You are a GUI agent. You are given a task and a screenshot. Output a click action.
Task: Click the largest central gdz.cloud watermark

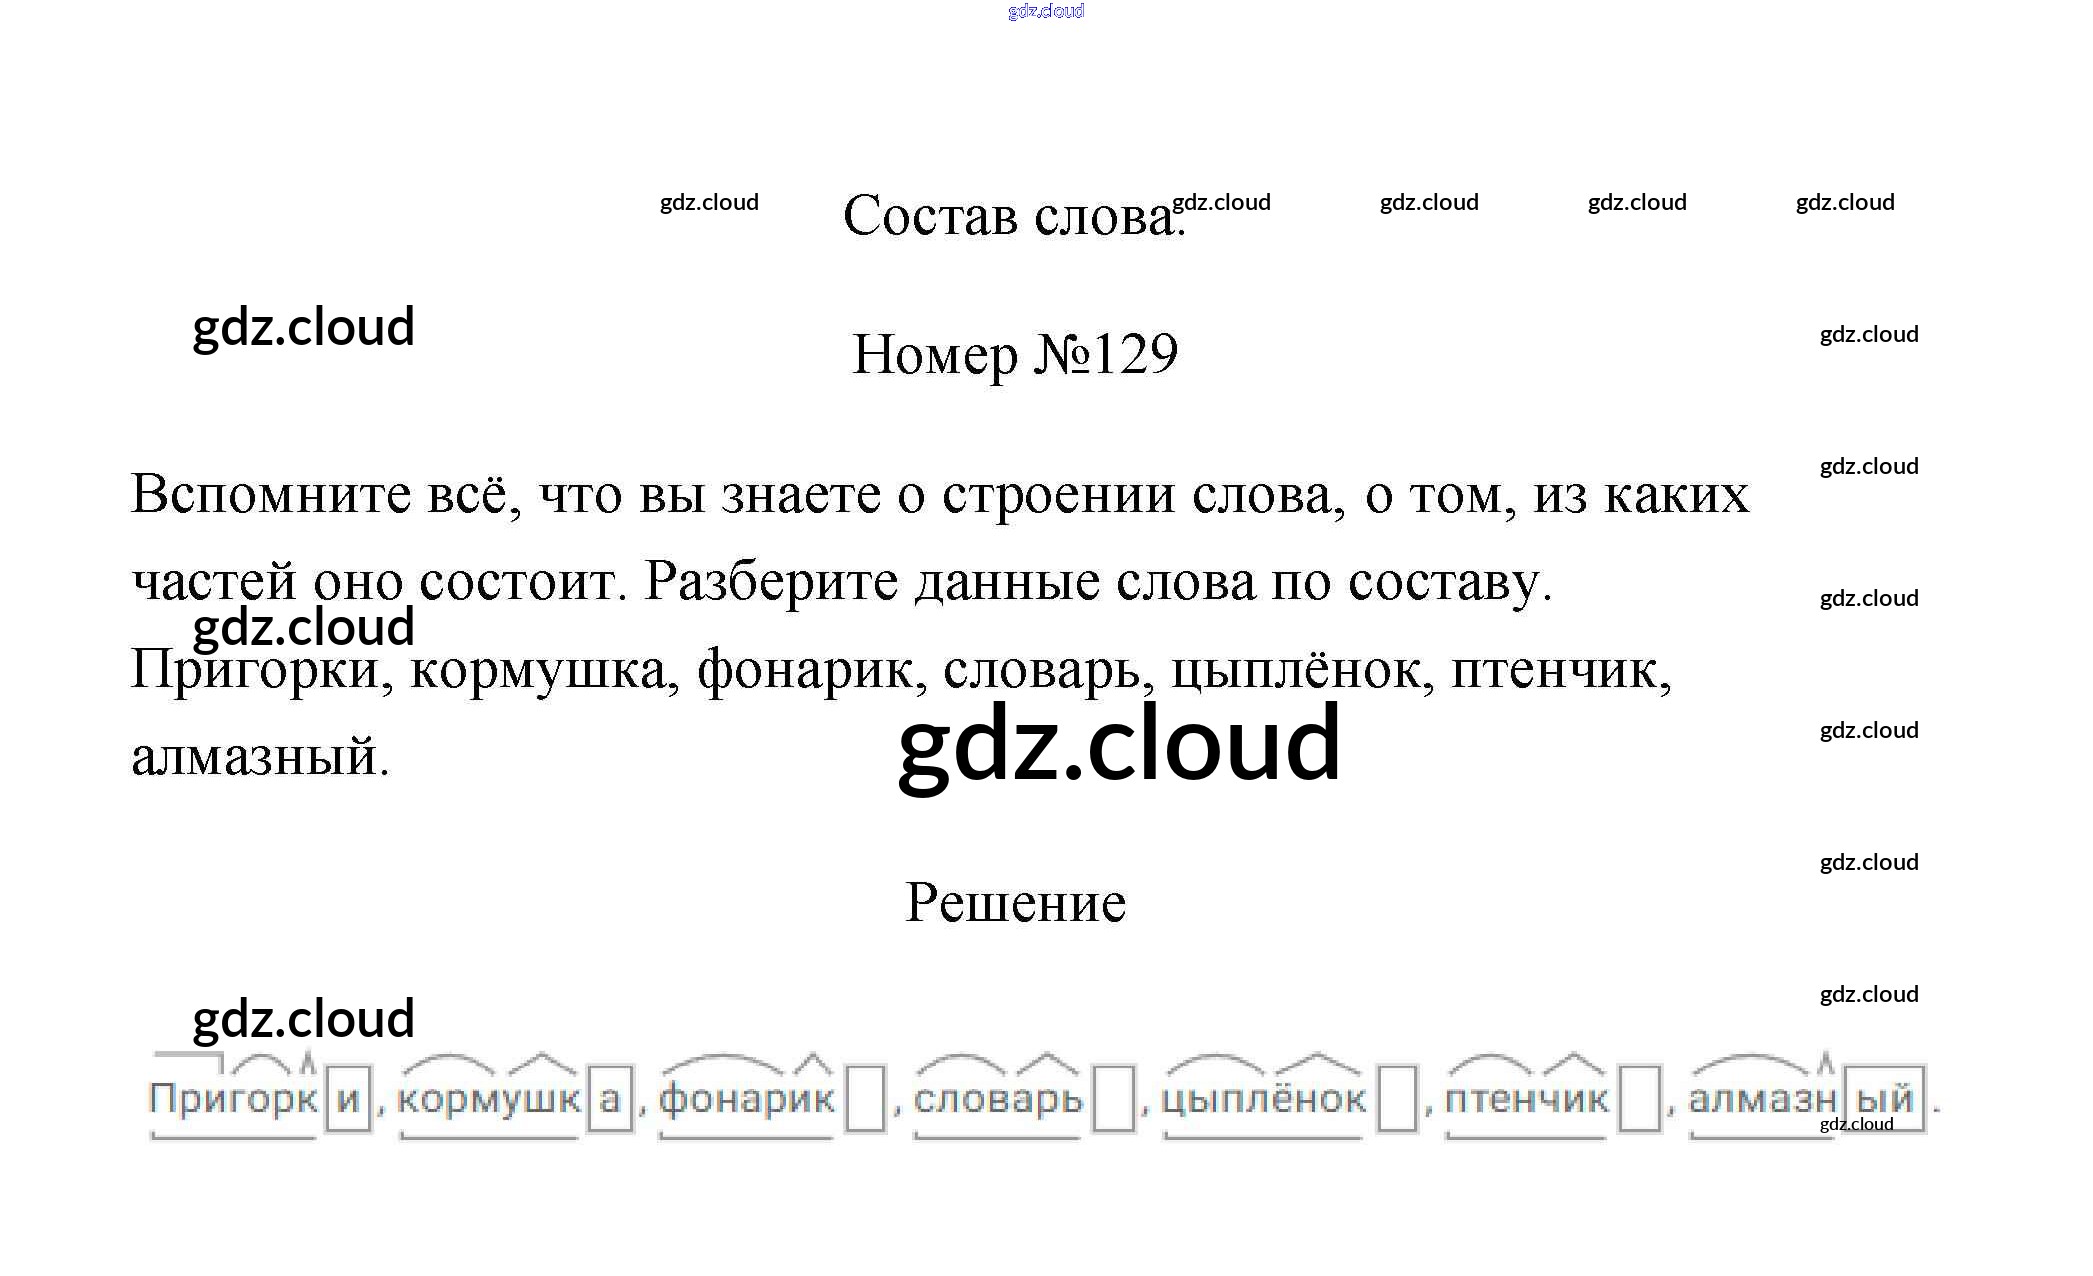pos(1118,743)
